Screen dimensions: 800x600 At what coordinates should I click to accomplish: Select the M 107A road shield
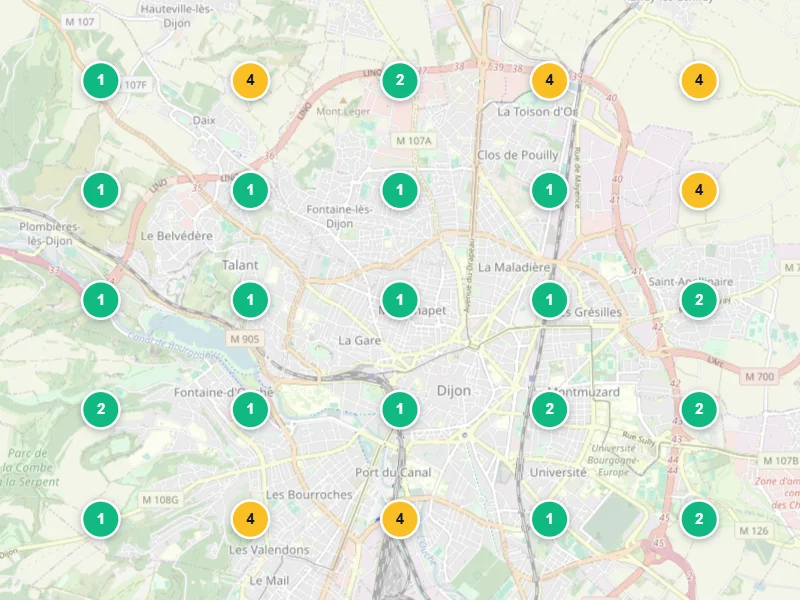tap(414, 140)
